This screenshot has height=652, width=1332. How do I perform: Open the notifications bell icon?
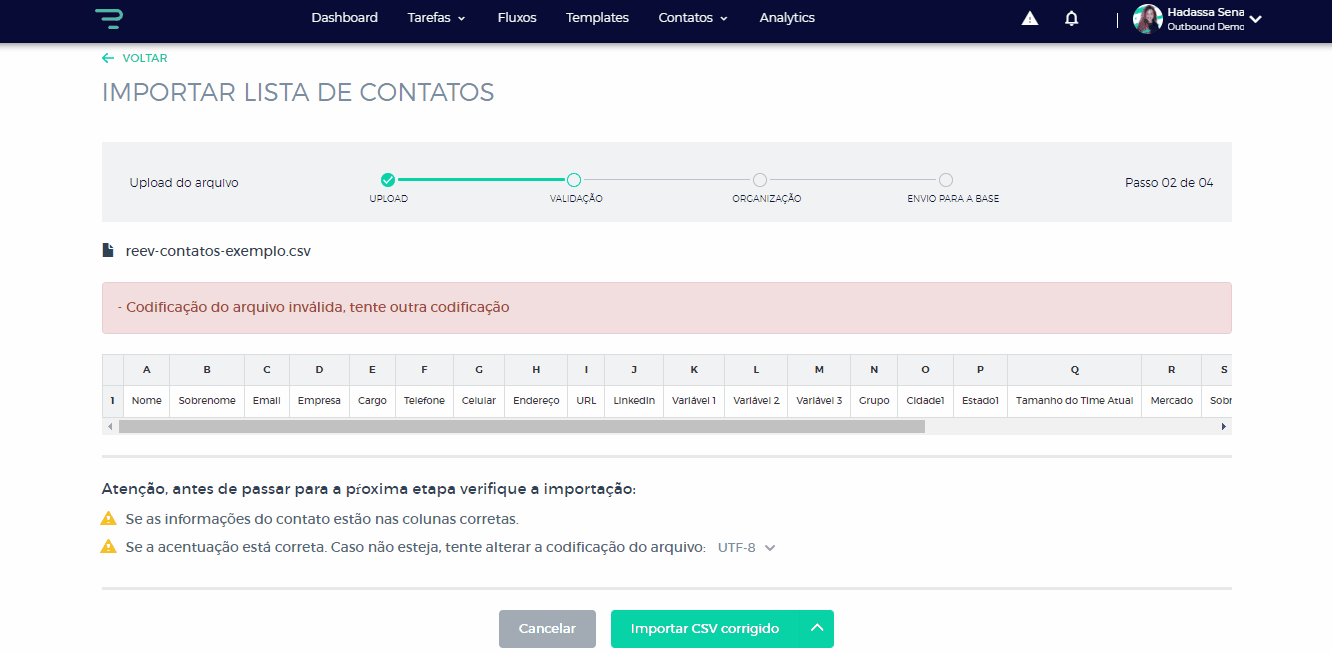pyautogui.click(x=1071, y=18)
